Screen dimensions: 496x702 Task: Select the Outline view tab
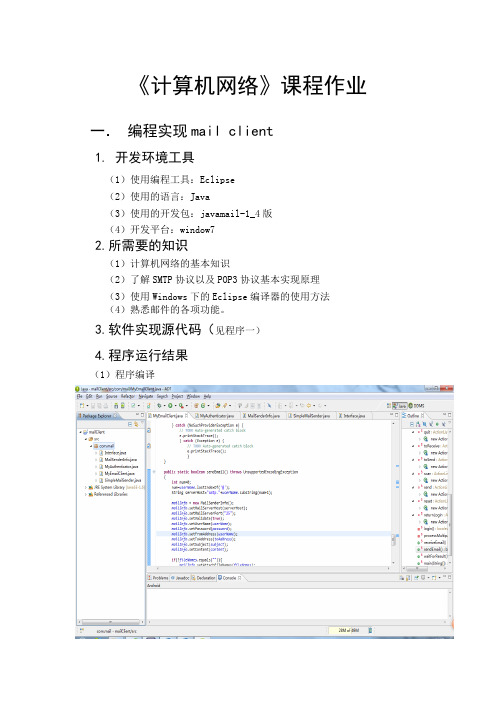point(412,416)
